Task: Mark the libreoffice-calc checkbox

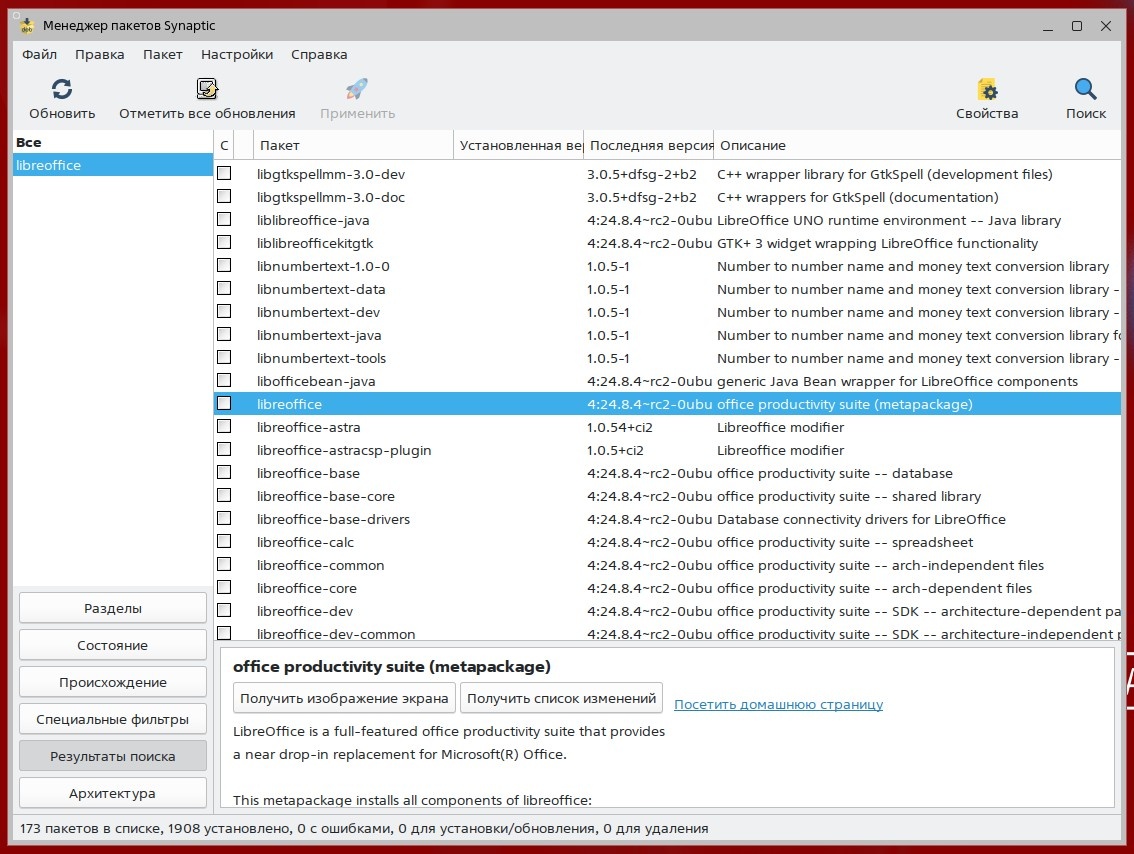Action: coord(224,542)
